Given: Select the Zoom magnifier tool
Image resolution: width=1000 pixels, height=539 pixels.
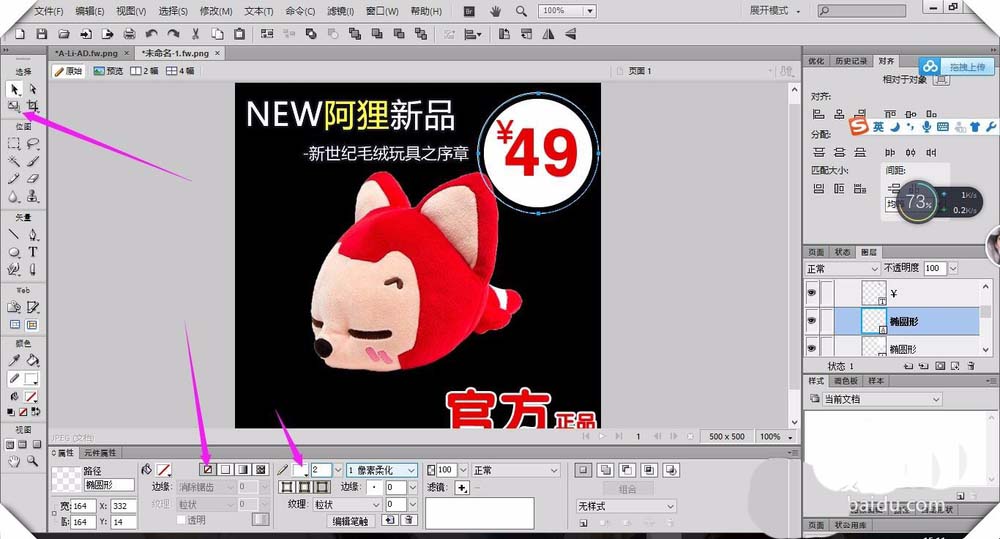Looking at the screenshot, I should (x=33, y=461).
